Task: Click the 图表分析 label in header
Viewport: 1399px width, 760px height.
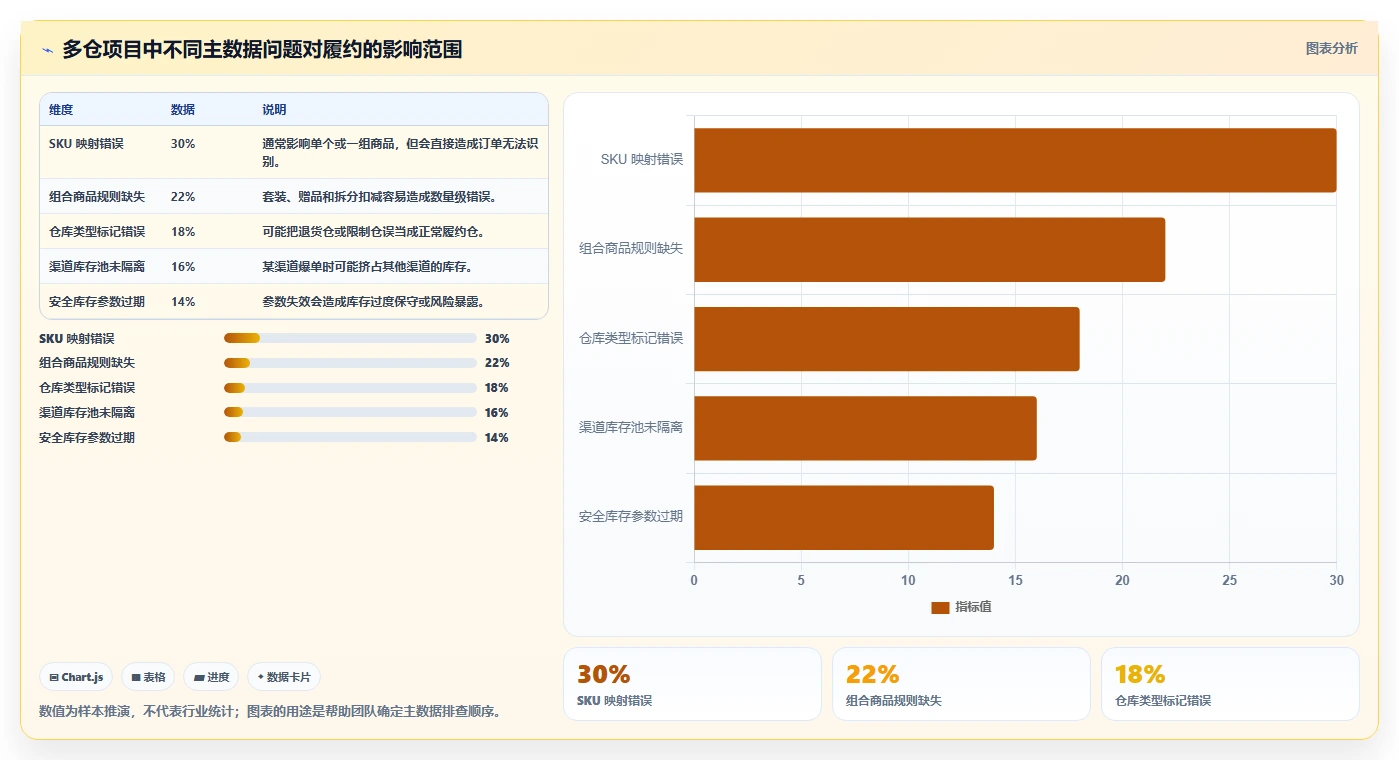Action: point(1331,48)
